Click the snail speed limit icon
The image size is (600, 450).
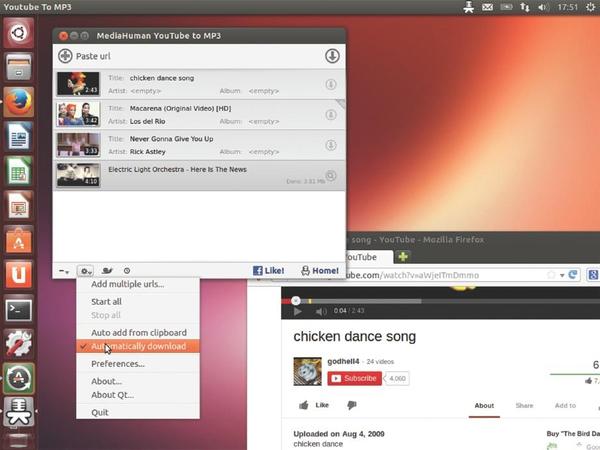(107, 271)
